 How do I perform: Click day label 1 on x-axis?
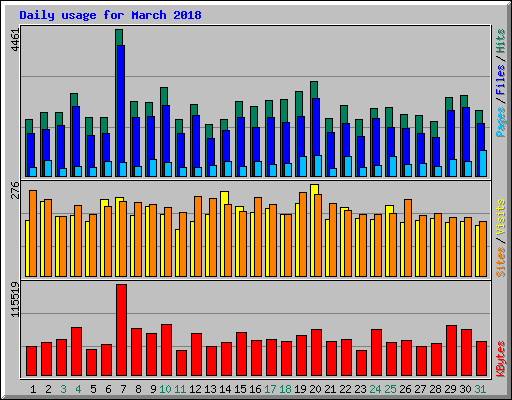point(33,389)
